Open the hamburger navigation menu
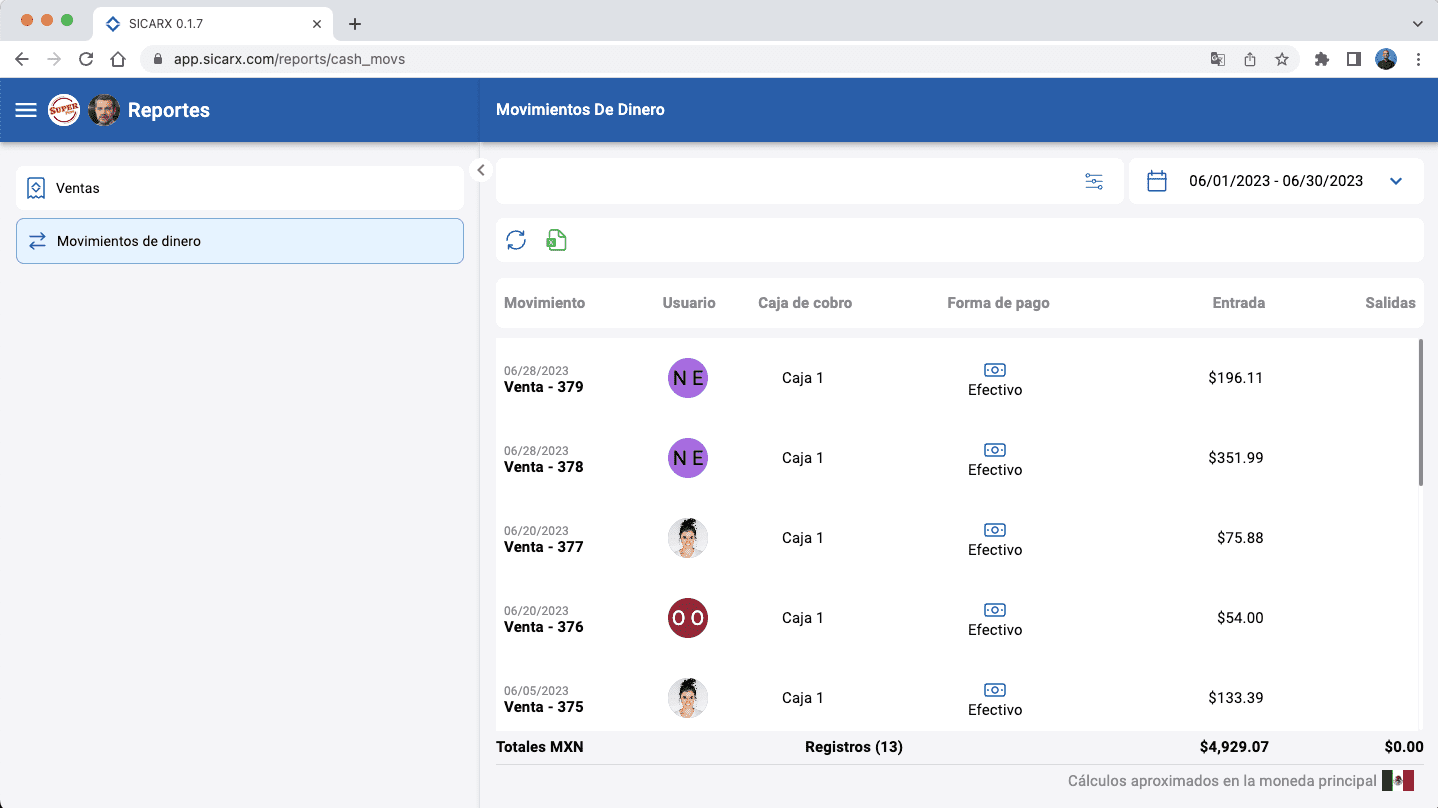 tap(26, 110)
